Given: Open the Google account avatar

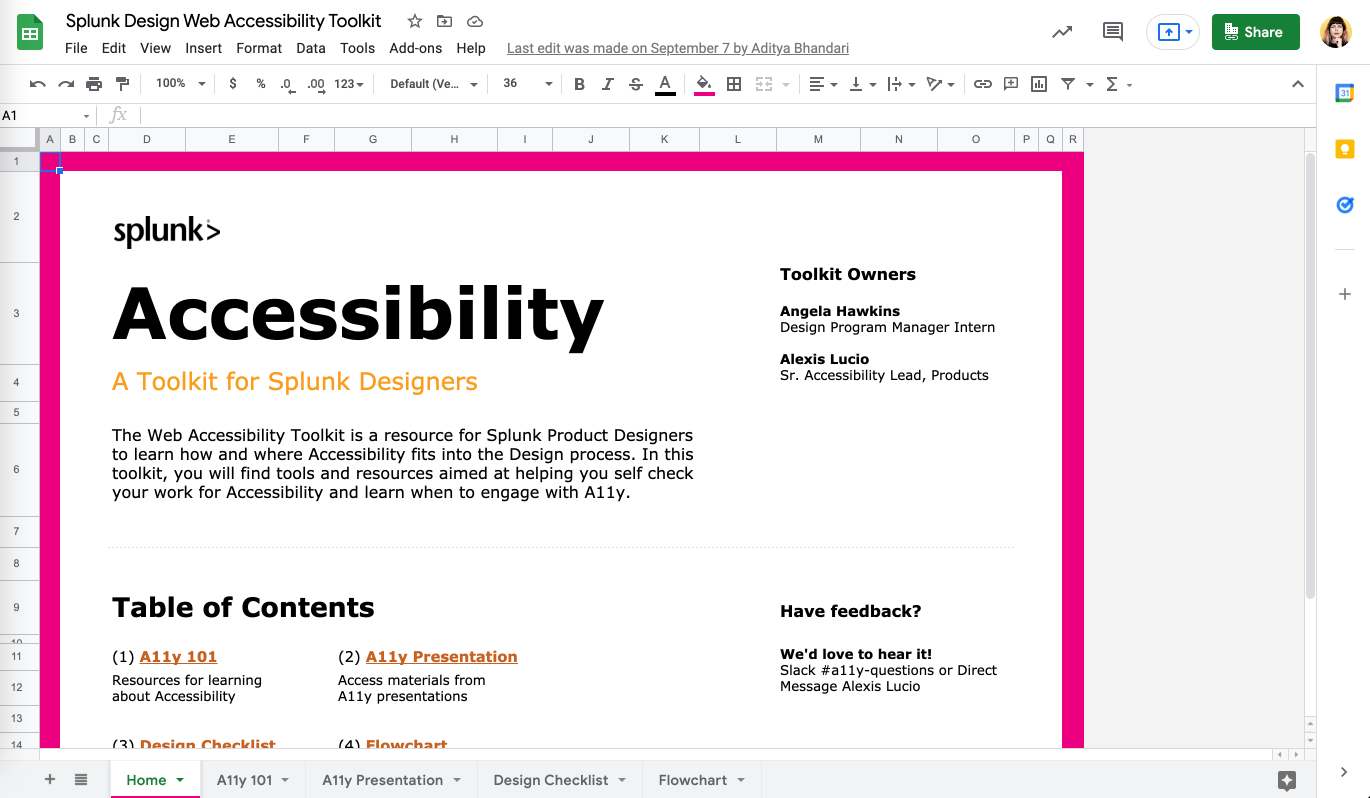Looking at the screenshot, I should point(1336,32).
